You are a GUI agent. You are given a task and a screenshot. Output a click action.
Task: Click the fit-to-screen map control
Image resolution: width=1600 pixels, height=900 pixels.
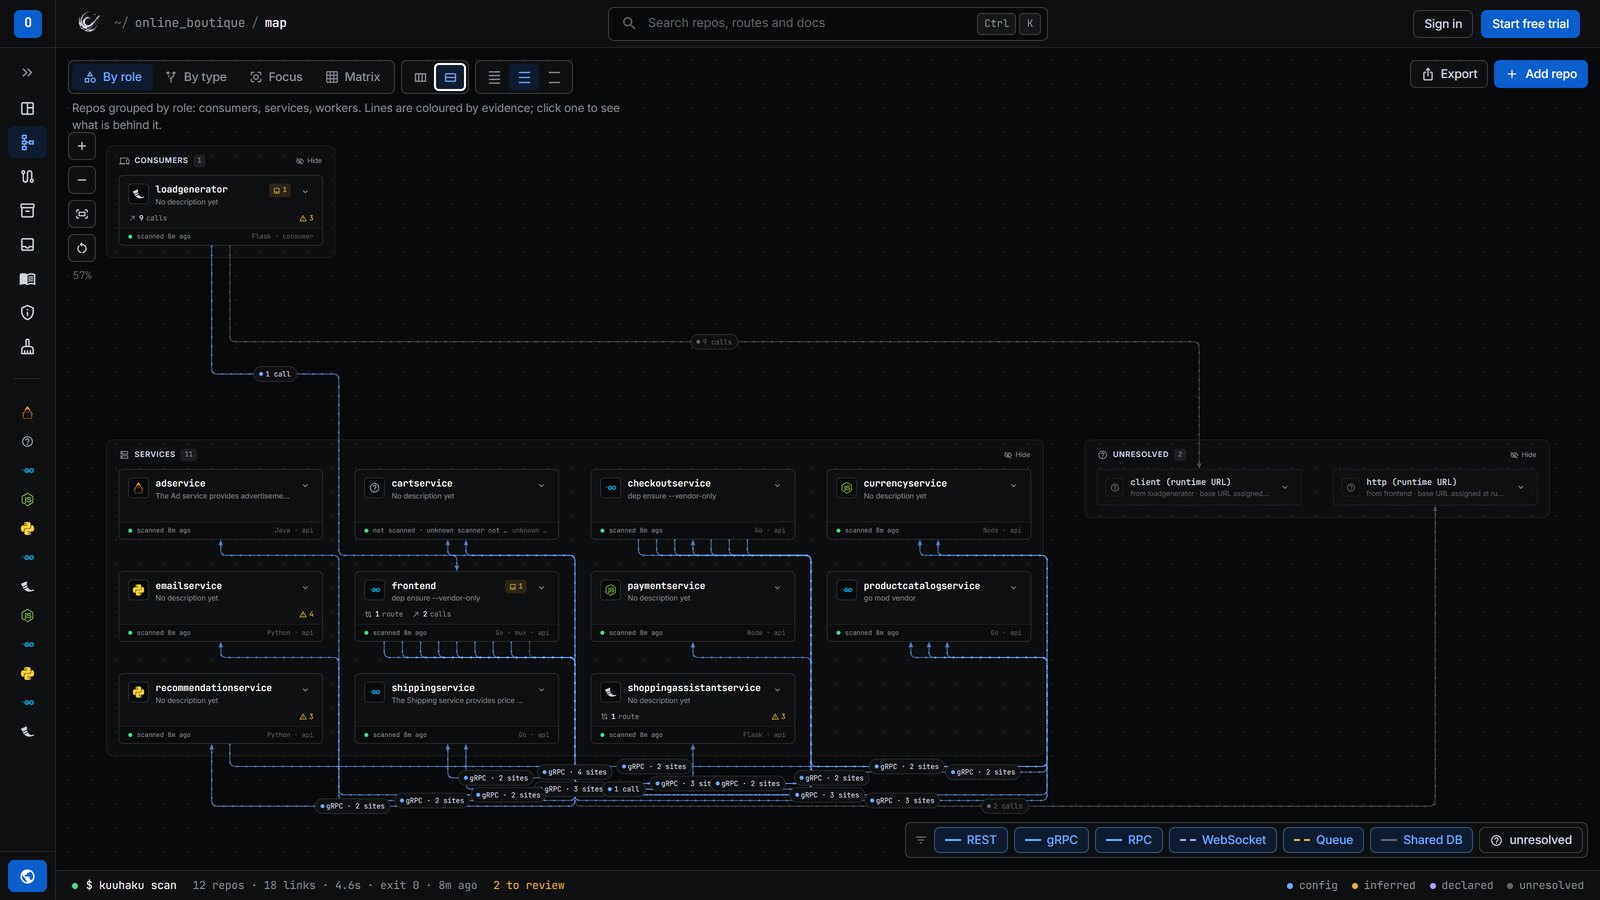82,214
